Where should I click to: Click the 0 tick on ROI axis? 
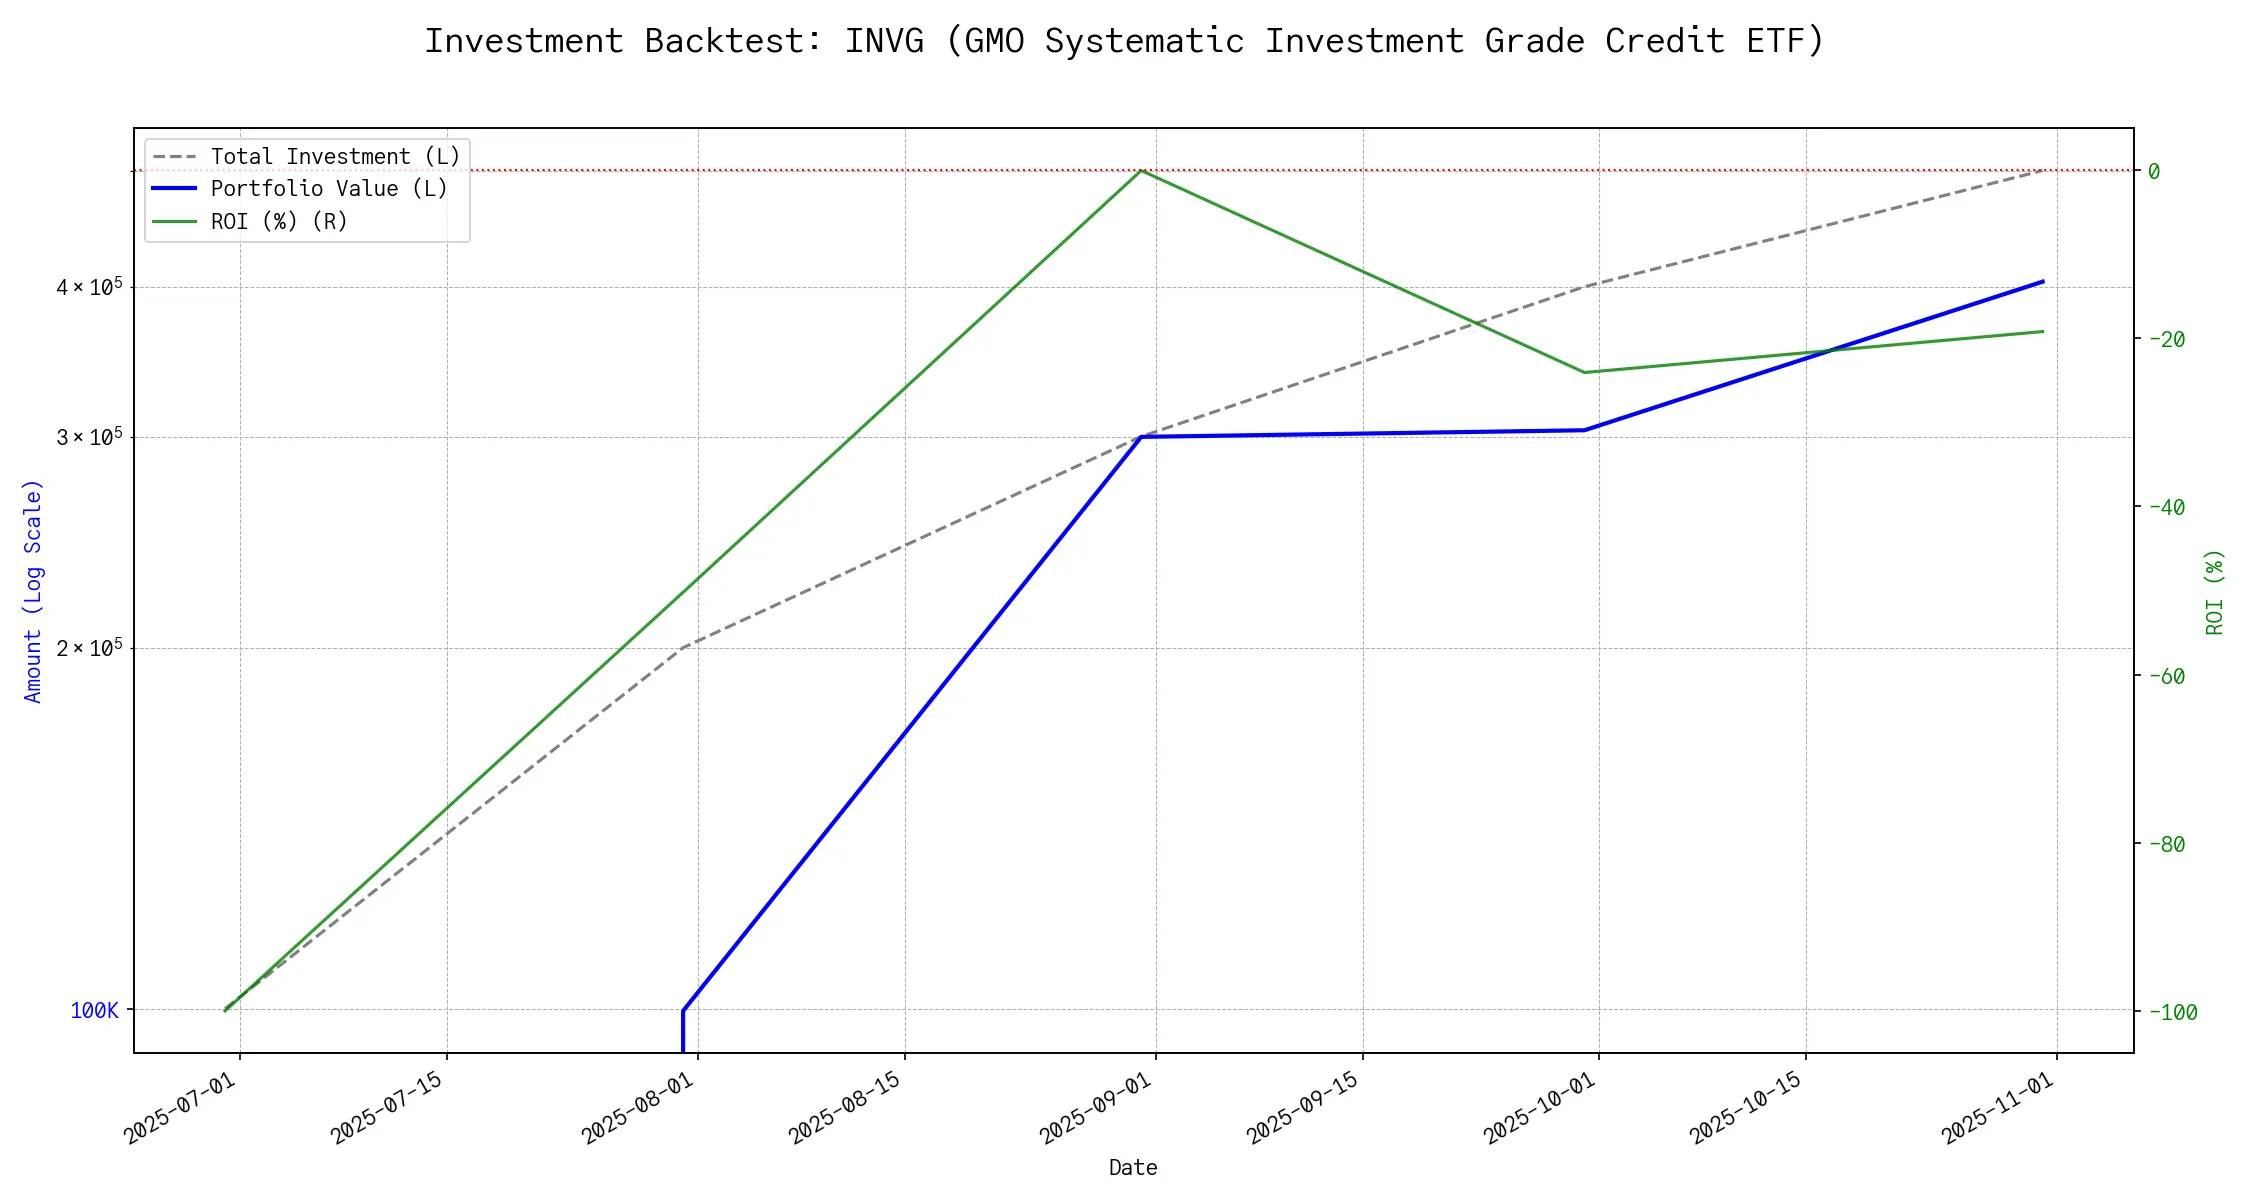click(2154, 172)
